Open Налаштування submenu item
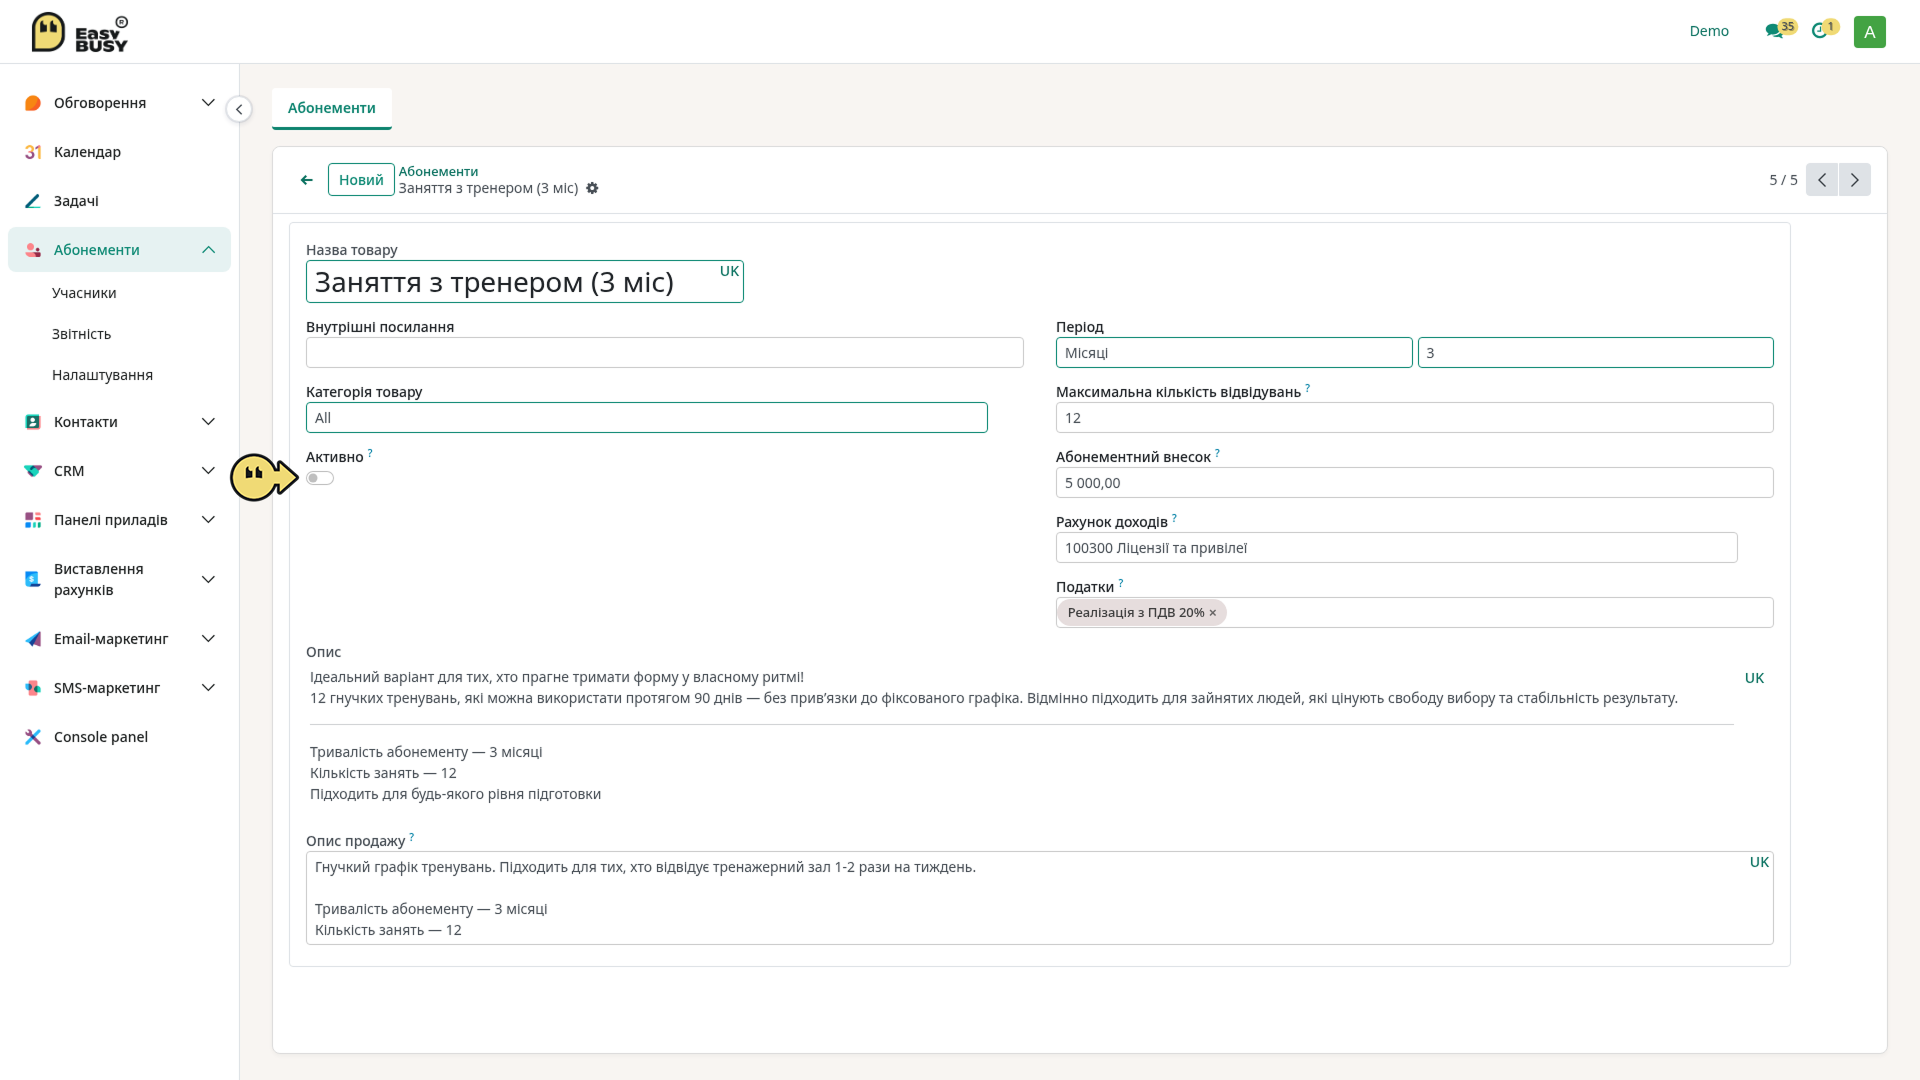 [x=102, y=375]
